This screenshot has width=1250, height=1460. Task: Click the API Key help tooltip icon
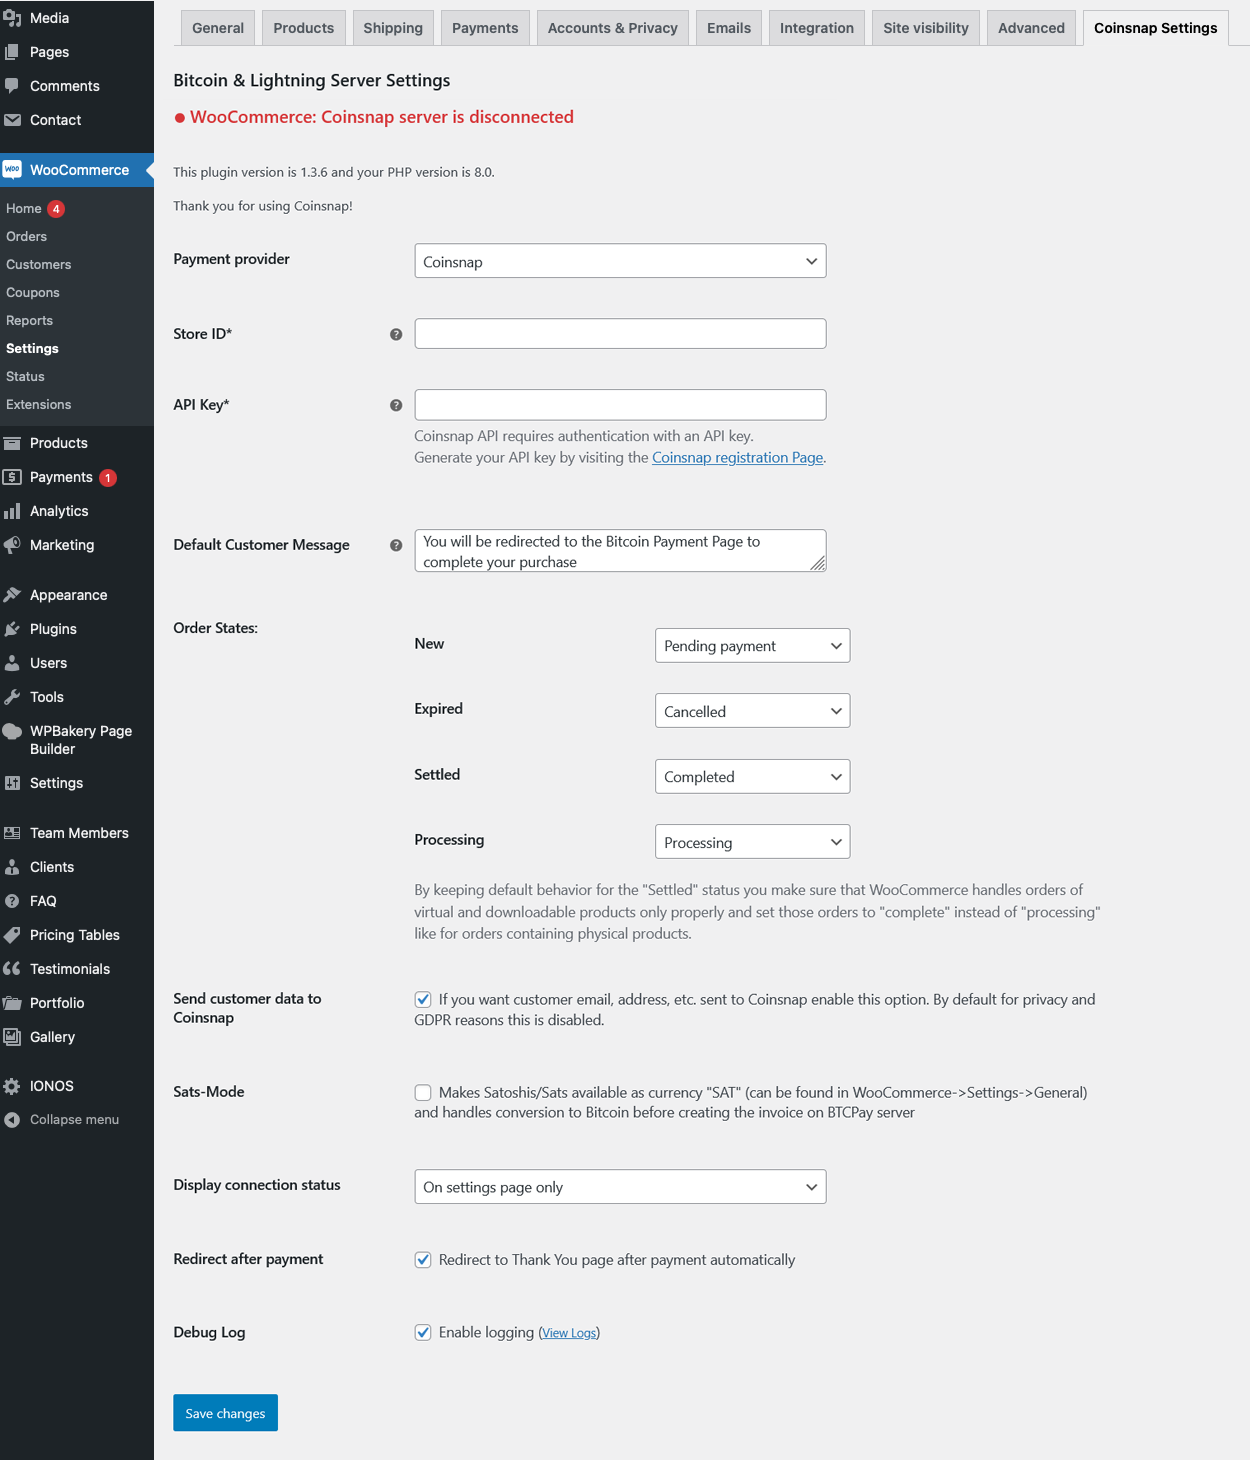pyautogui.click(x=396, y=405)
